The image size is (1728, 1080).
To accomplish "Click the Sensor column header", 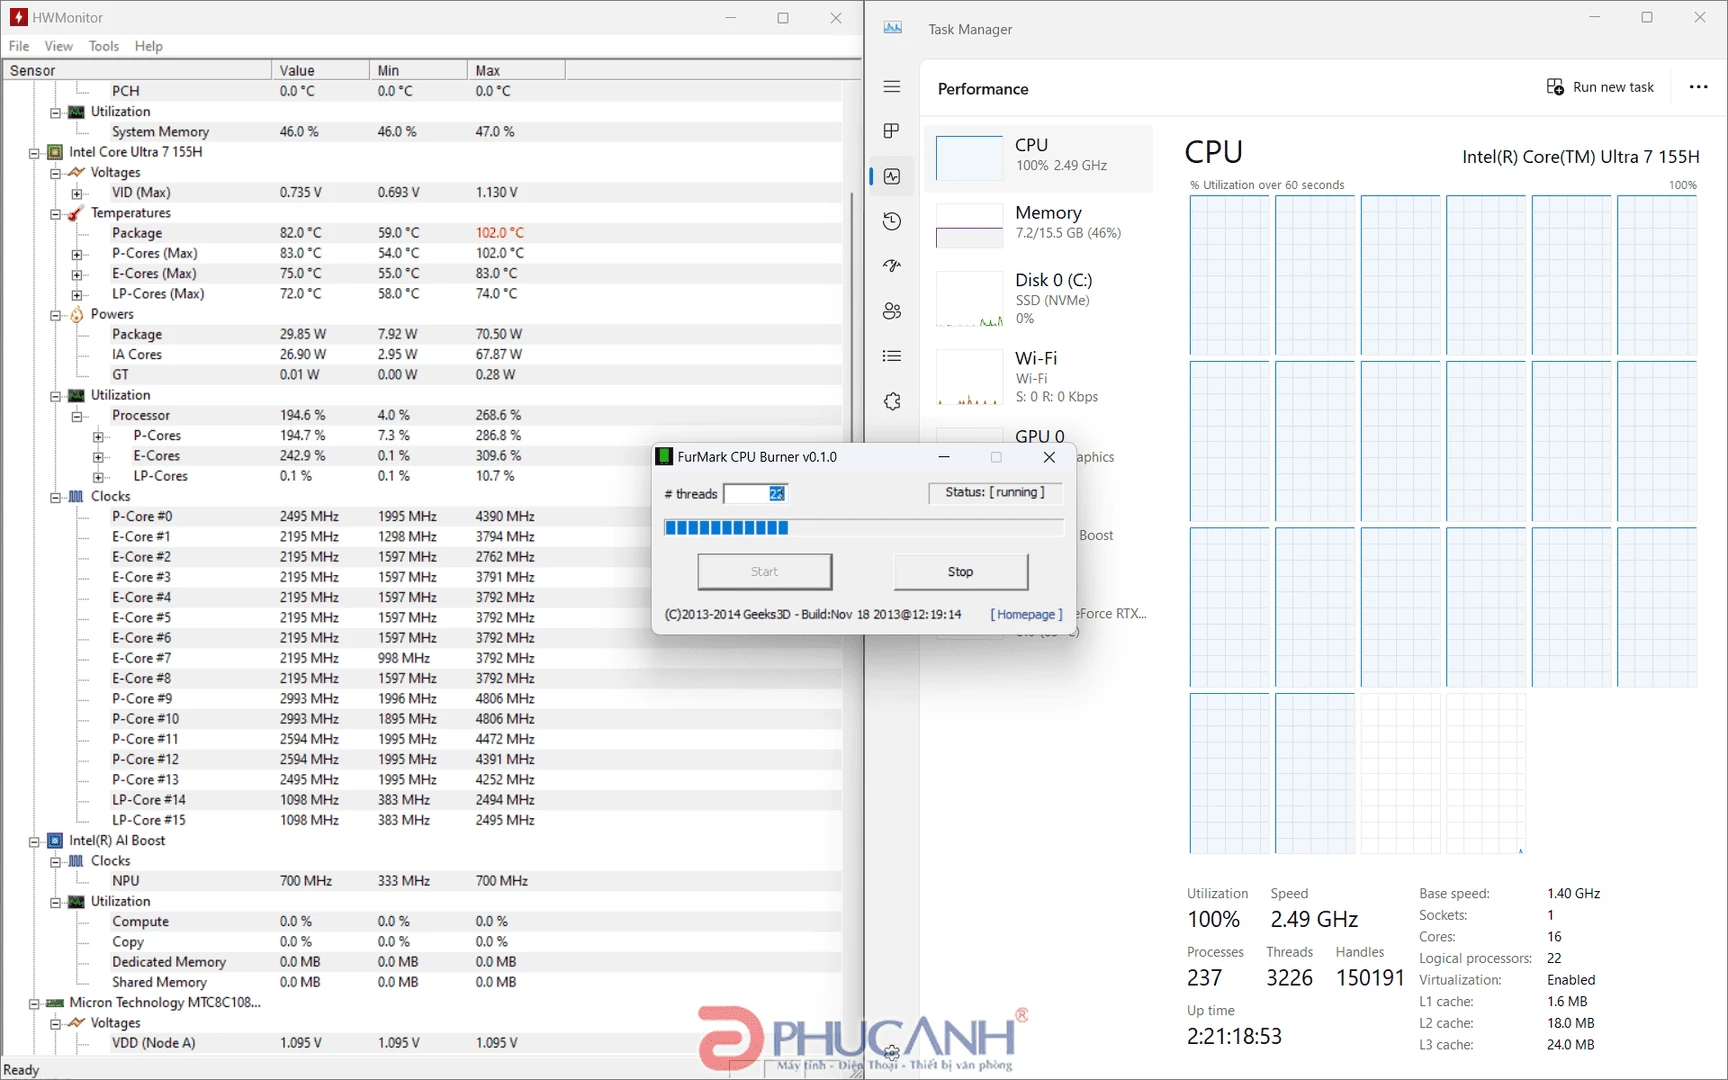I will pyautogui.click(x=137, y=70).
